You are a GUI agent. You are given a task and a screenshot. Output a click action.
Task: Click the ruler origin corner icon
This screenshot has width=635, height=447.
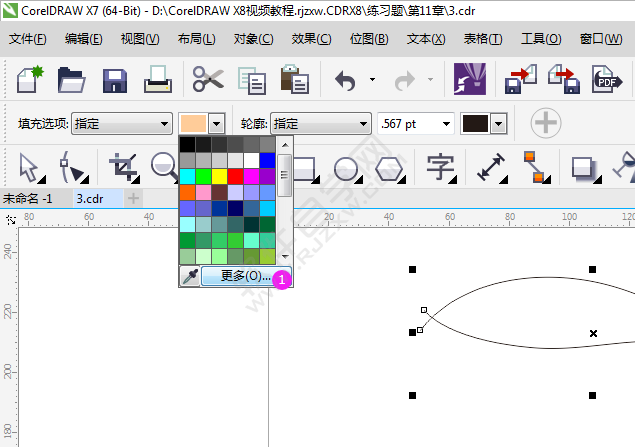click(x=11, y=220)
